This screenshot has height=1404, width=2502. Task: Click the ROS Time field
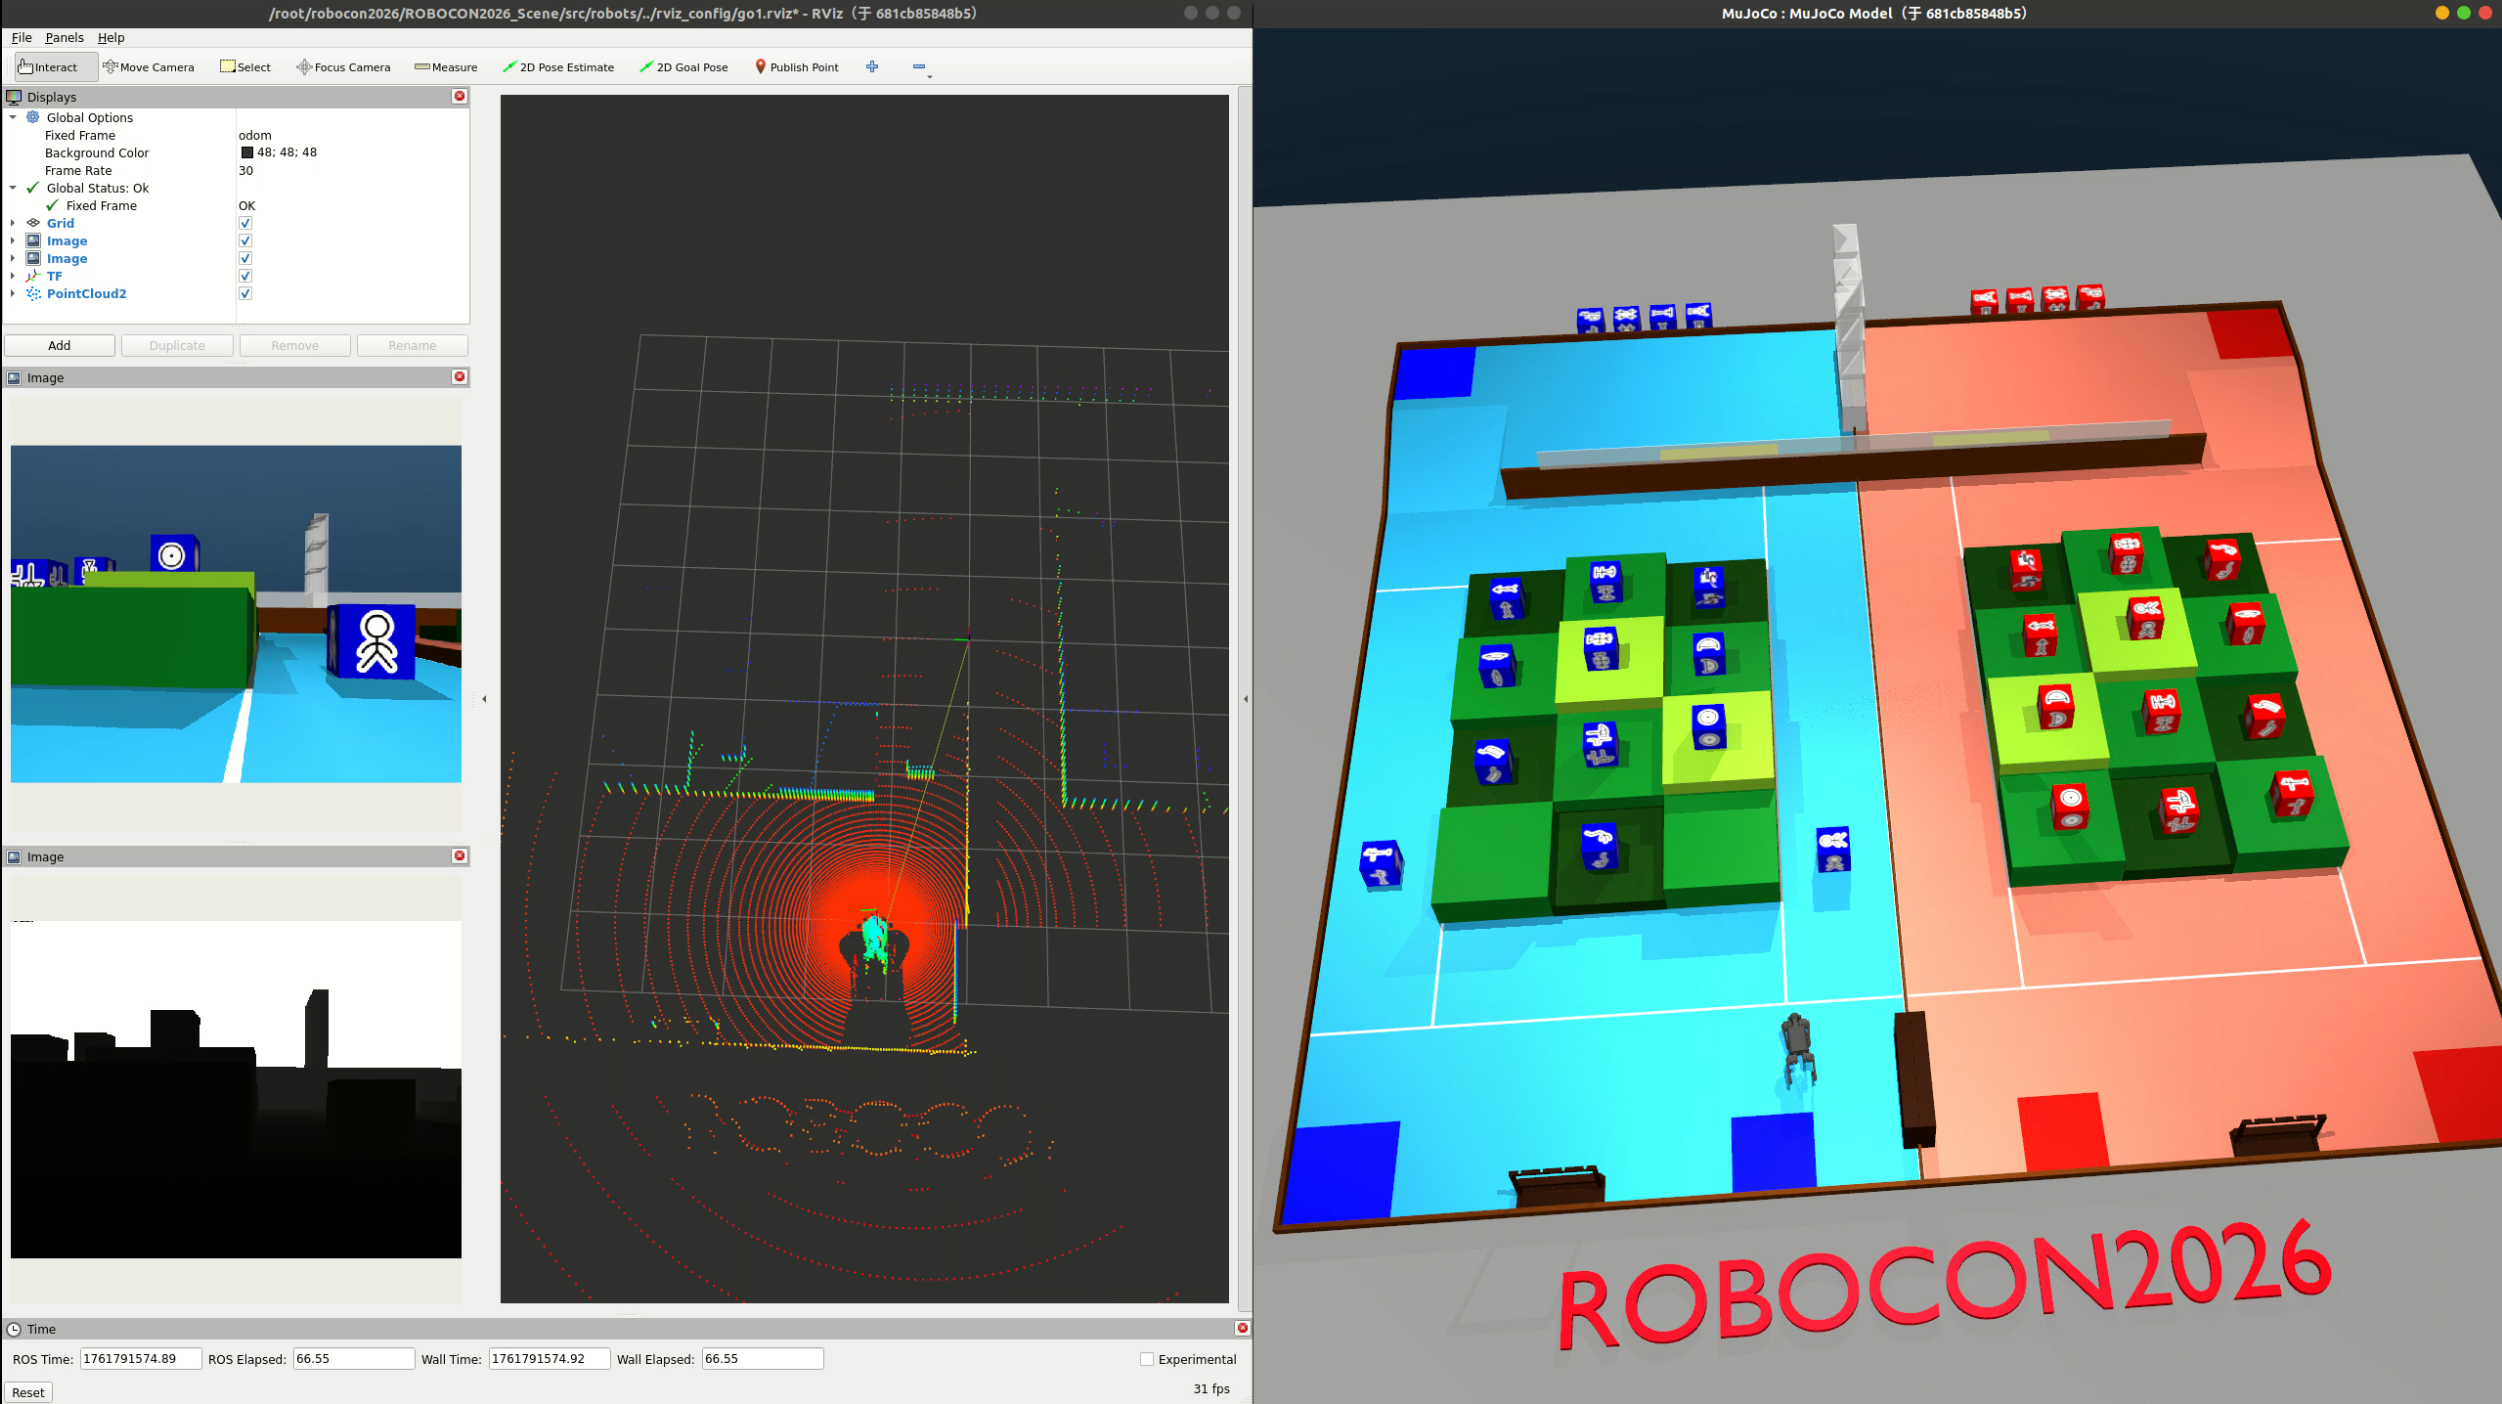(140, 1359)
